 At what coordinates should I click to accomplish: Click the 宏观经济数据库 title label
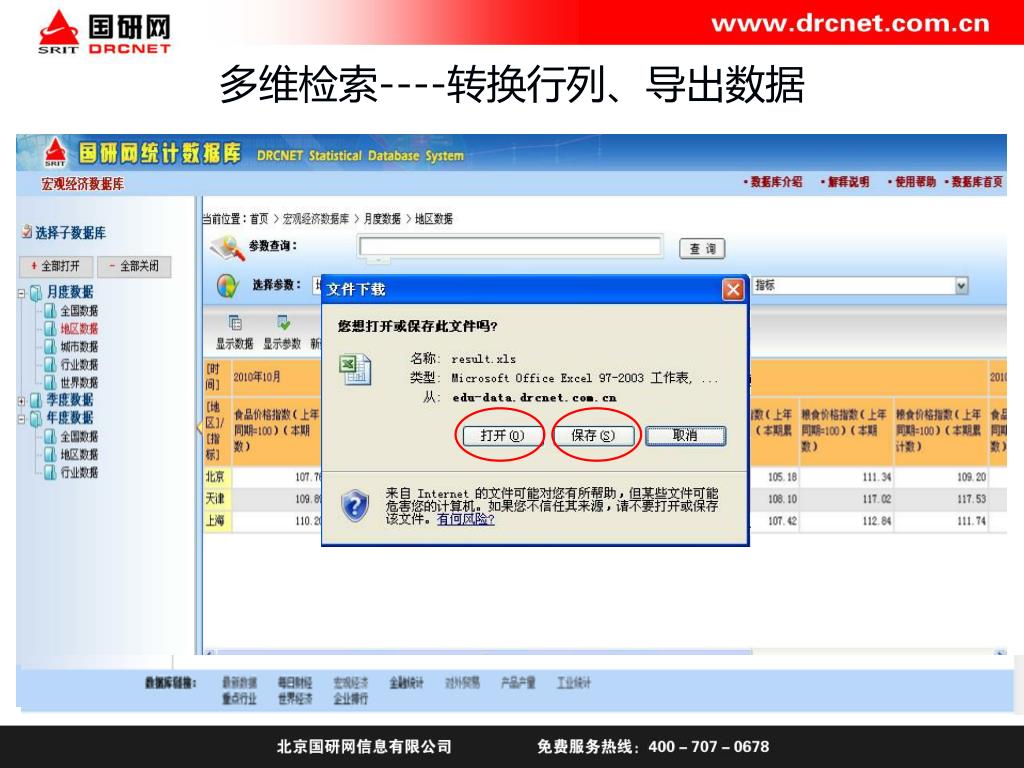pos(82,184)
